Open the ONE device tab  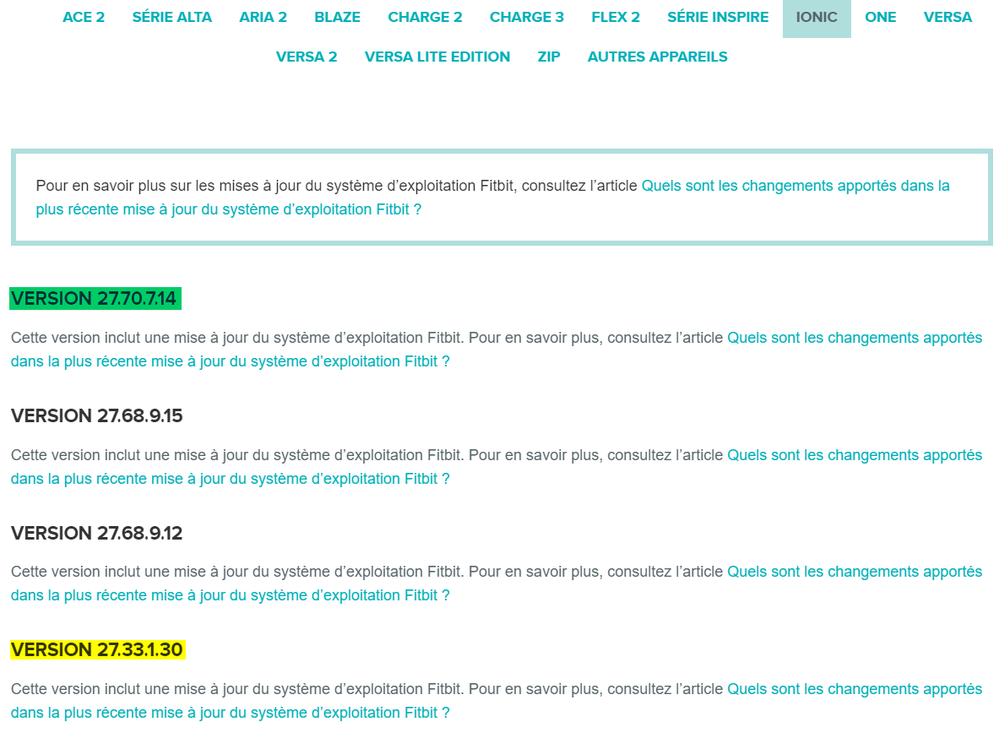click(880, 17)
